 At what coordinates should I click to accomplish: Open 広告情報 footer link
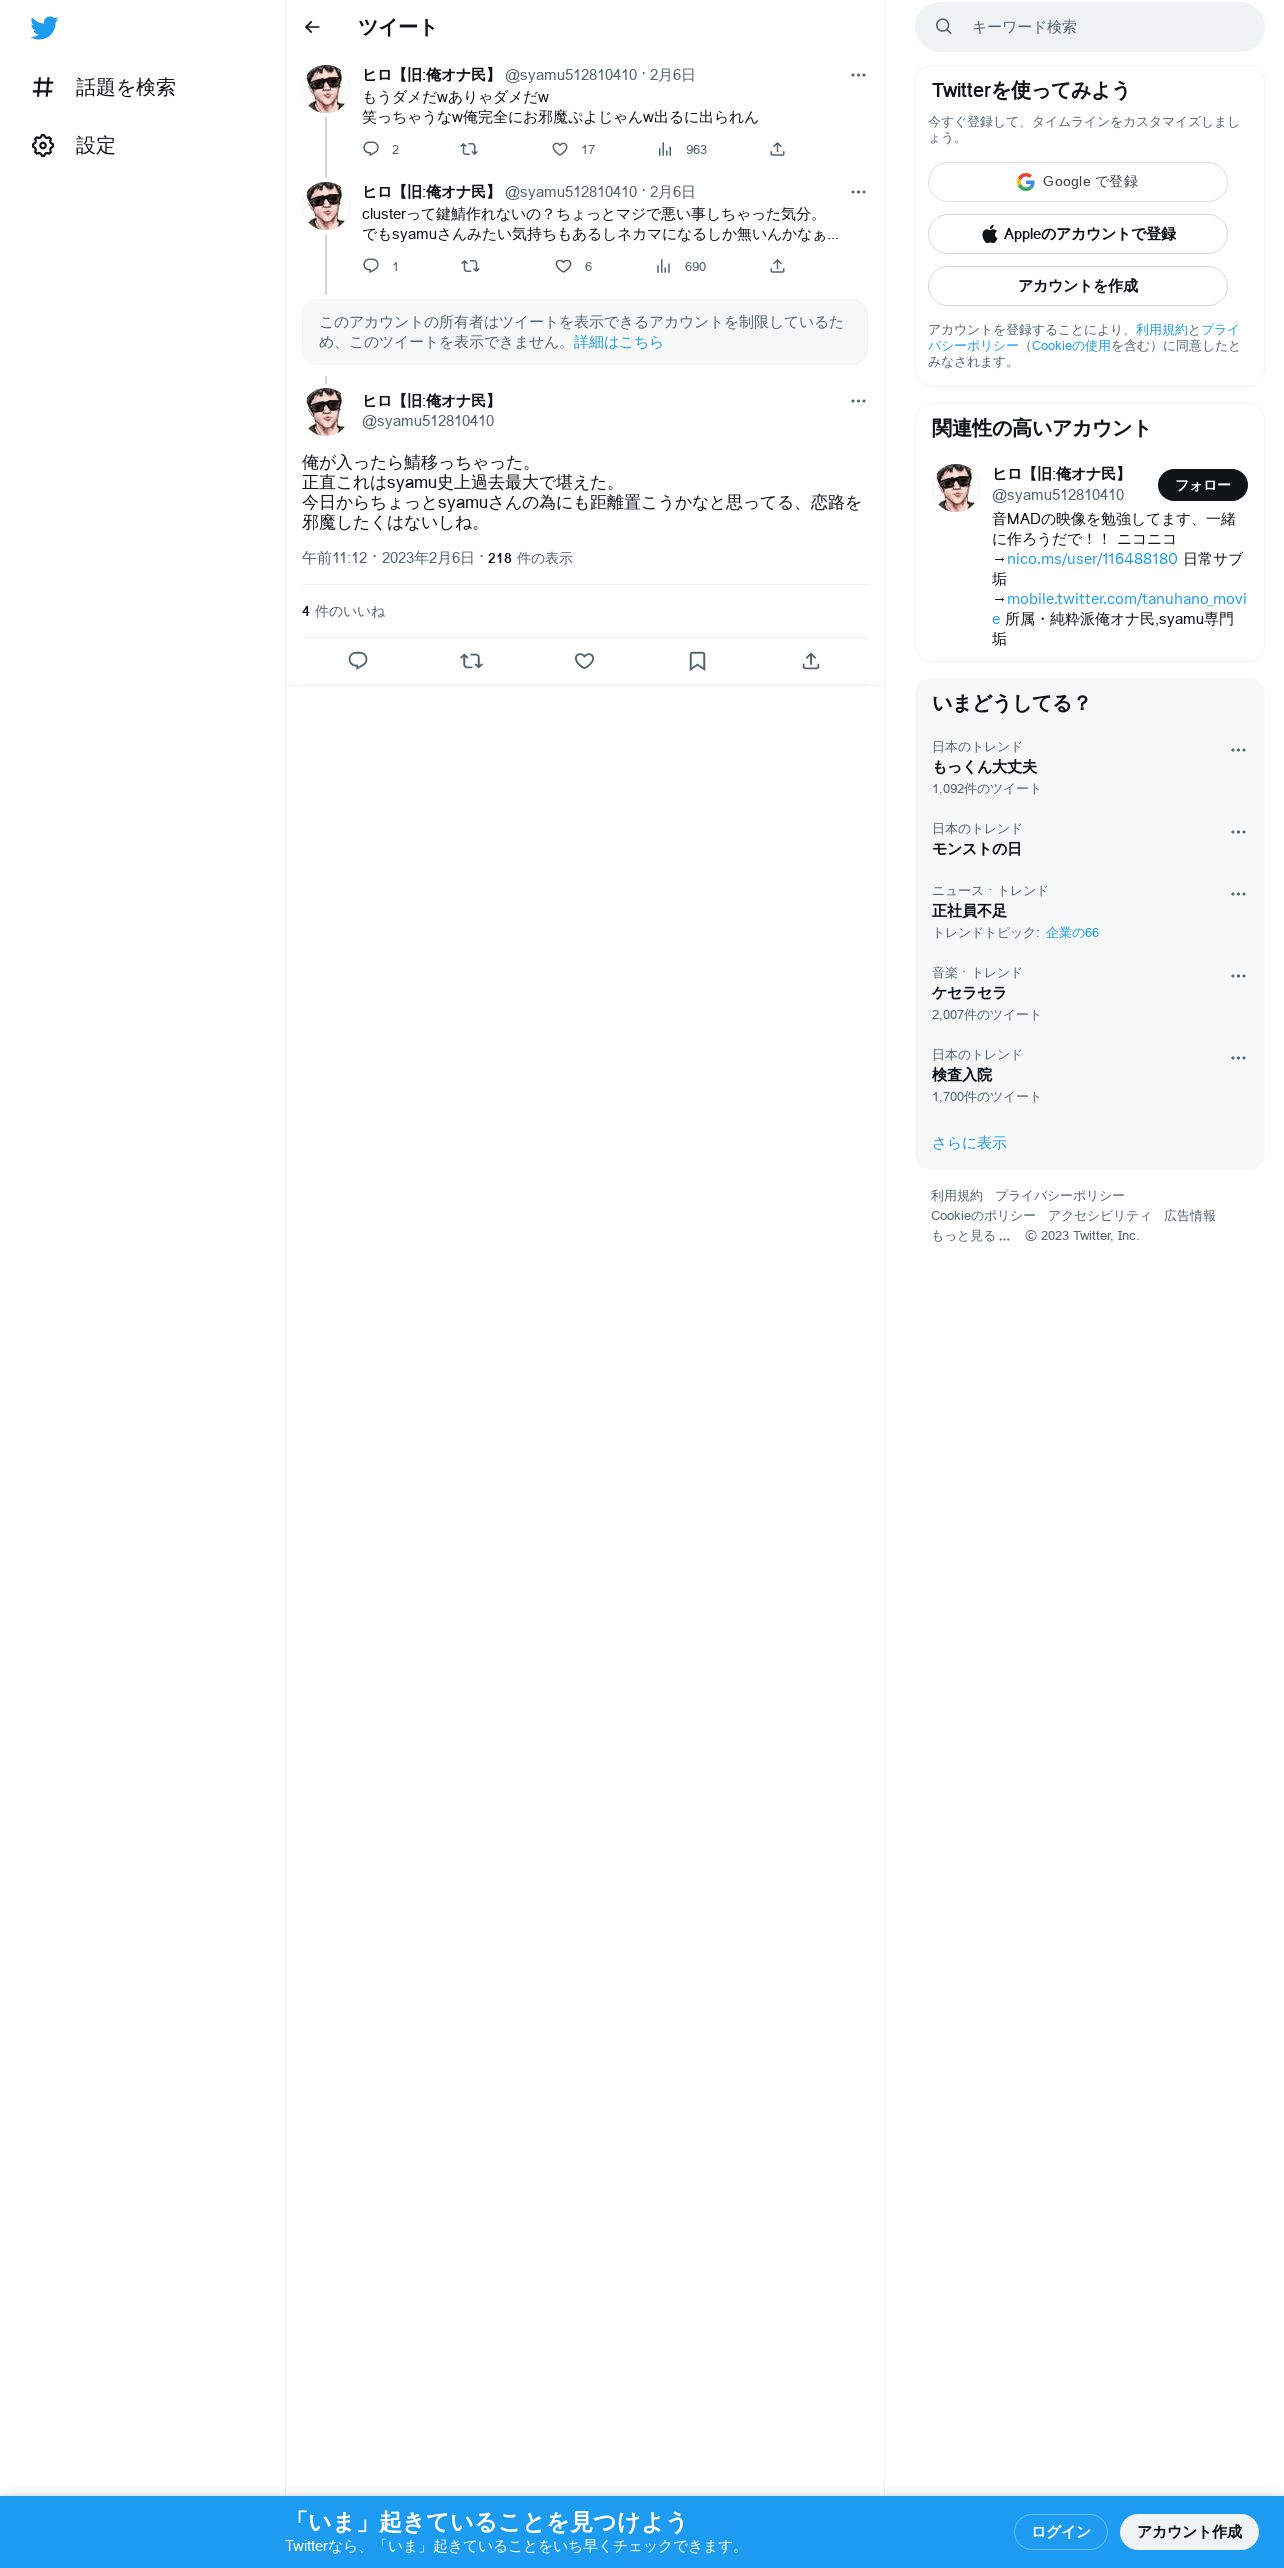coord(1189,1216)
